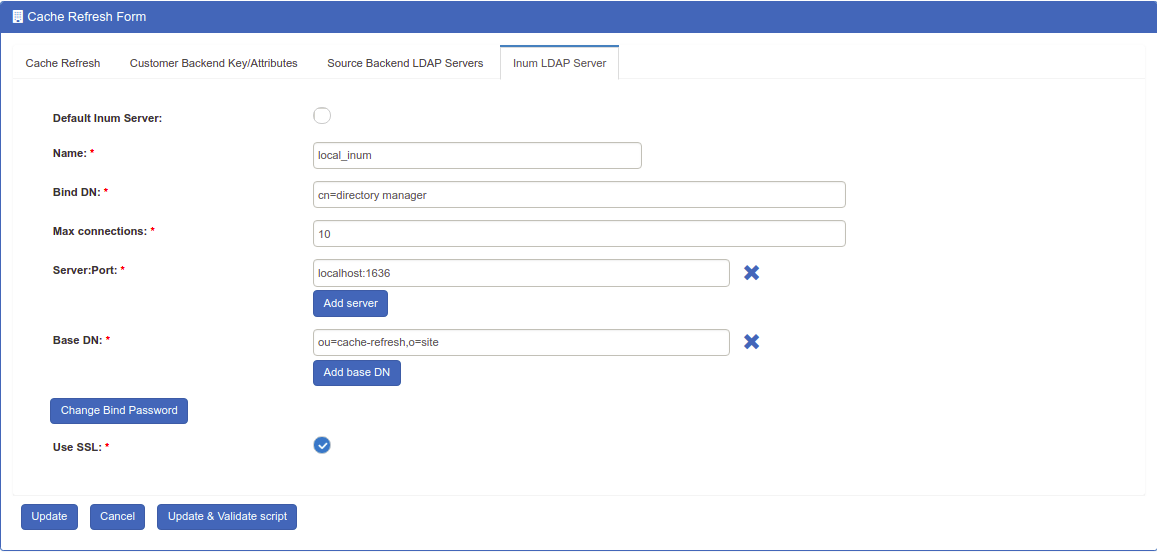Cancel the cache refresh form changes

117,517
